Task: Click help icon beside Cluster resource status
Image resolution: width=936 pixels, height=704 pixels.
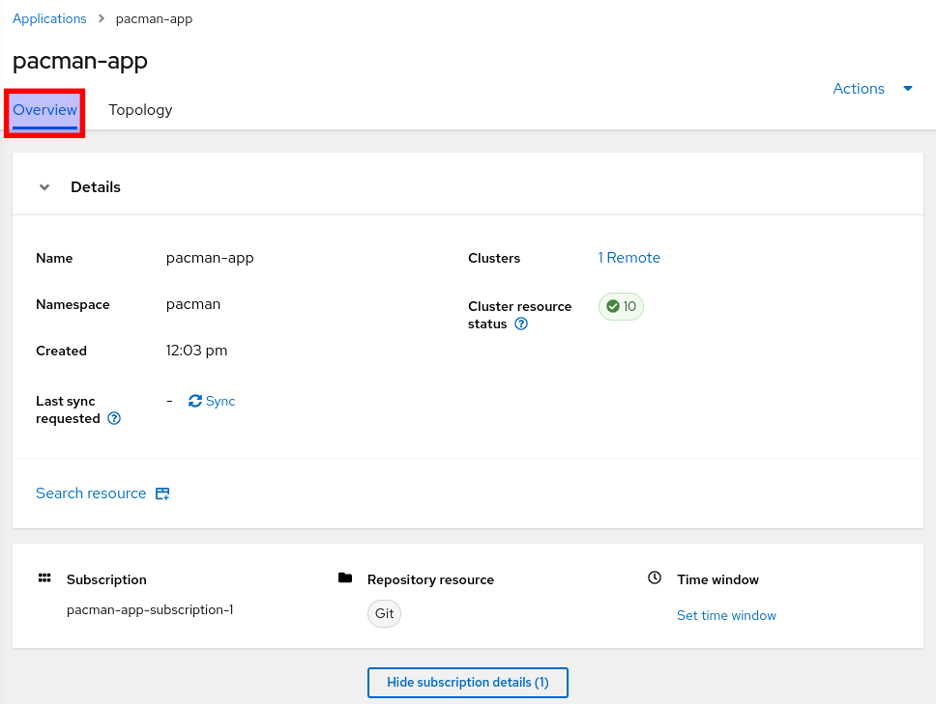Action: click(x=521, y=324)
